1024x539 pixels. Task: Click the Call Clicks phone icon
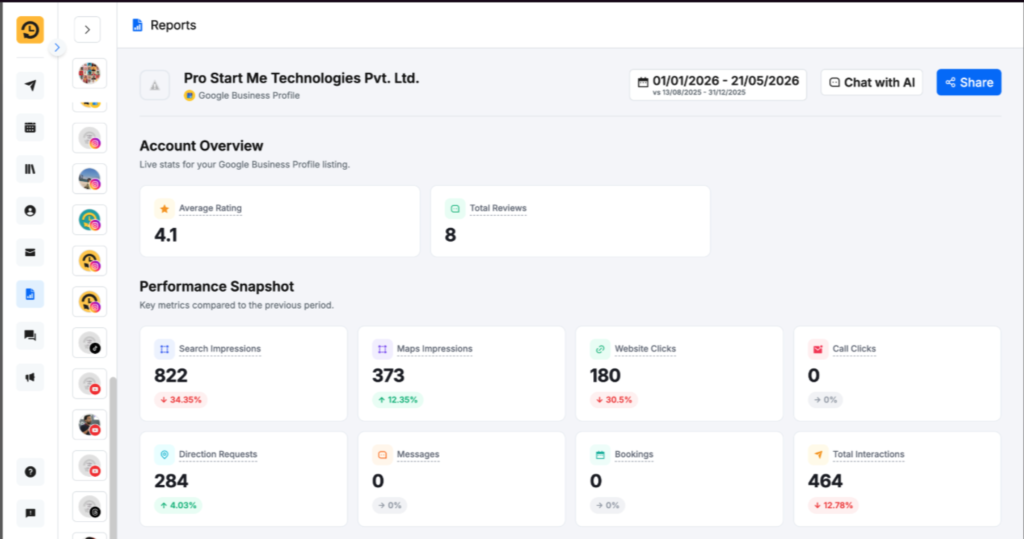click(x=818, y=349)
